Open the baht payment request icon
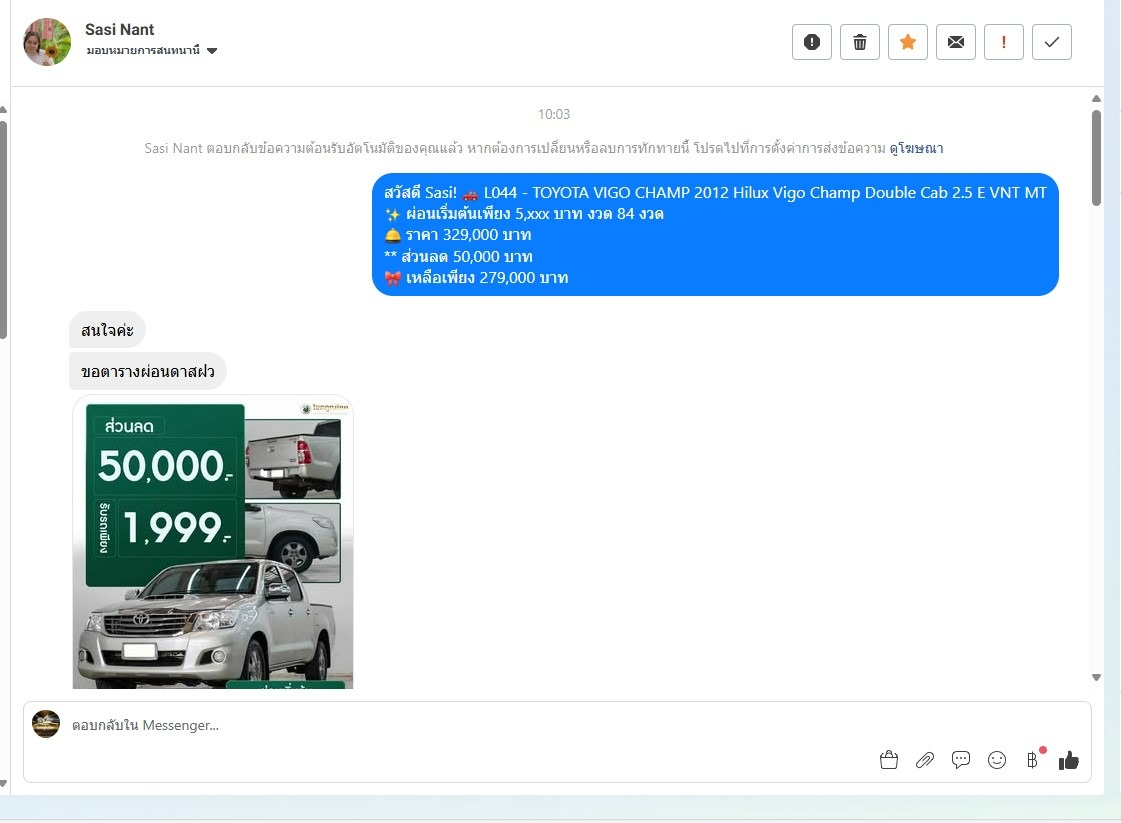The height and width of the screenshot is (823, 1121). [x=1033, y=759]
